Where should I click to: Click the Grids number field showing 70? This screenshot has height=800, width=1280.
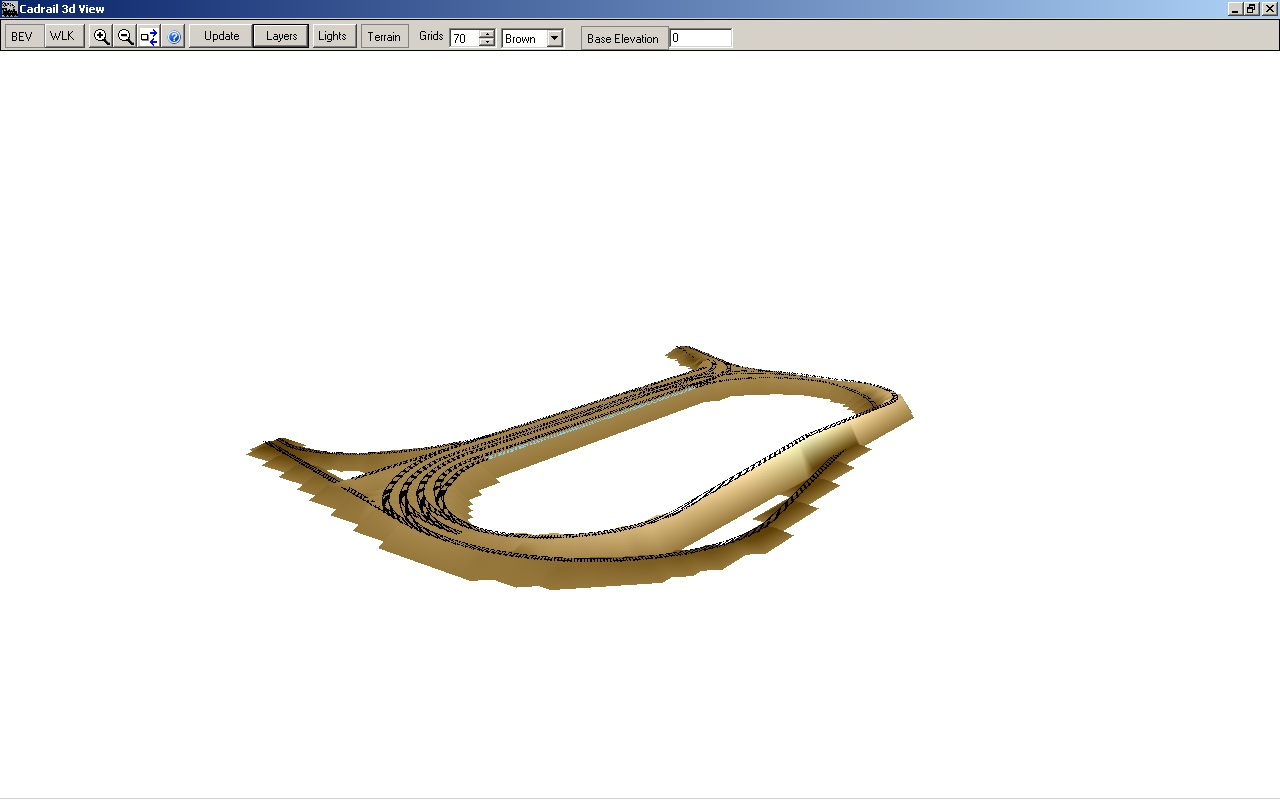pyautogui.click(x=463, y=39)
